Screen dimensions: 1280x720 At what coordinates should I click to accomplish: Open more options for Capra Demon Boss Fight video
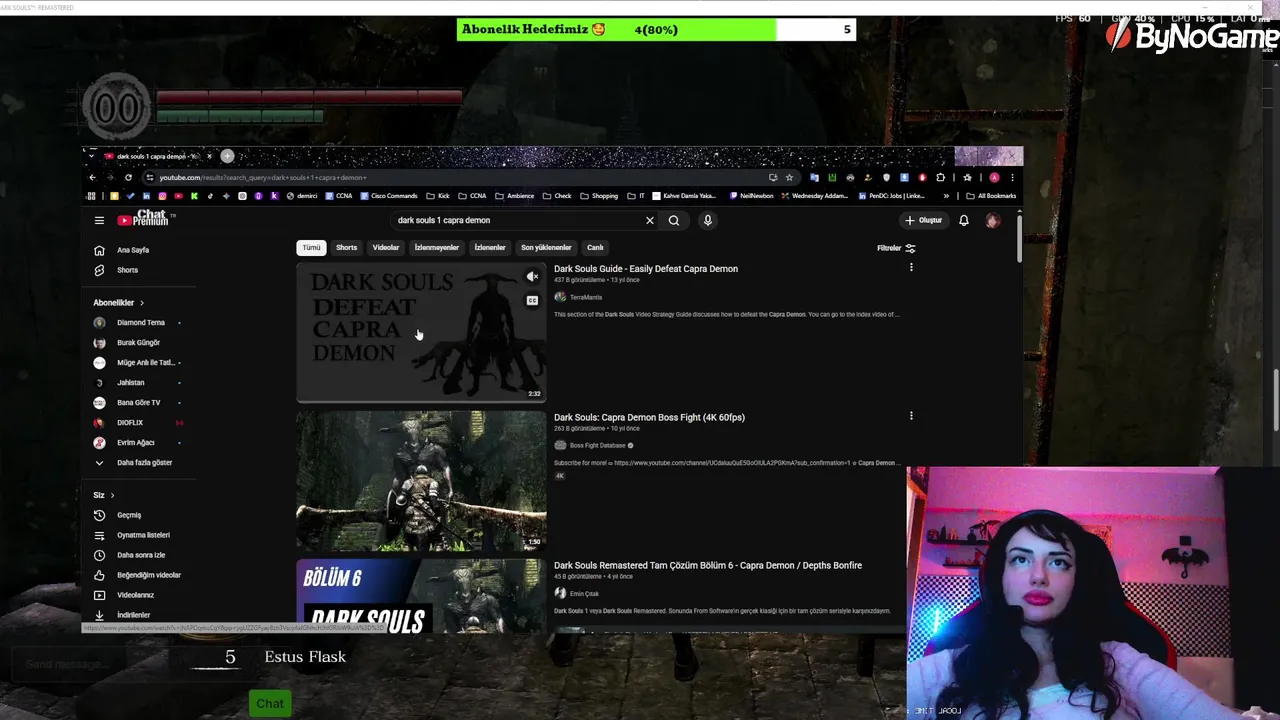911,416
